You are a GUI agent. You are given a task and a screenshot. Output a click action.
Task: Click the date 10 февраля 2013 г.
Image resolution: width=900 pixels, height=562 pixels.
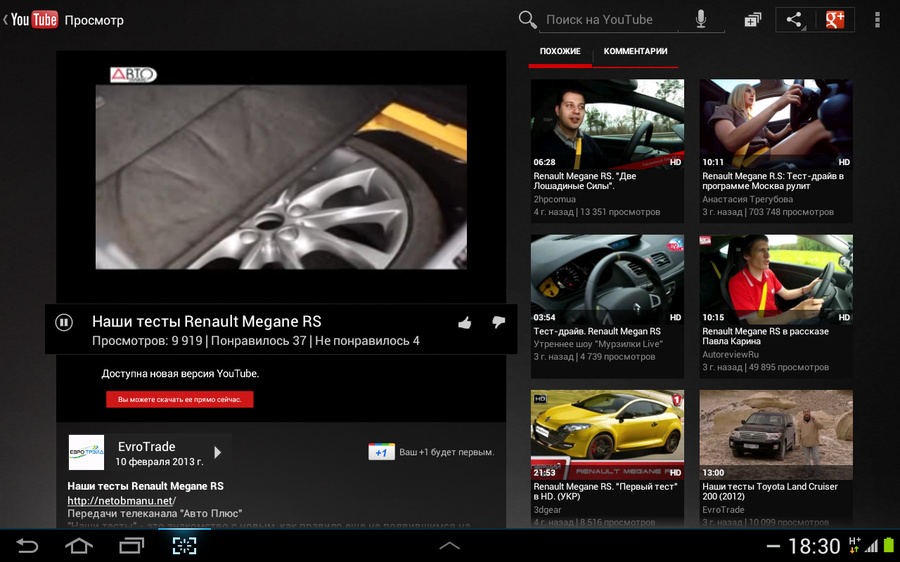pos(160,462)
